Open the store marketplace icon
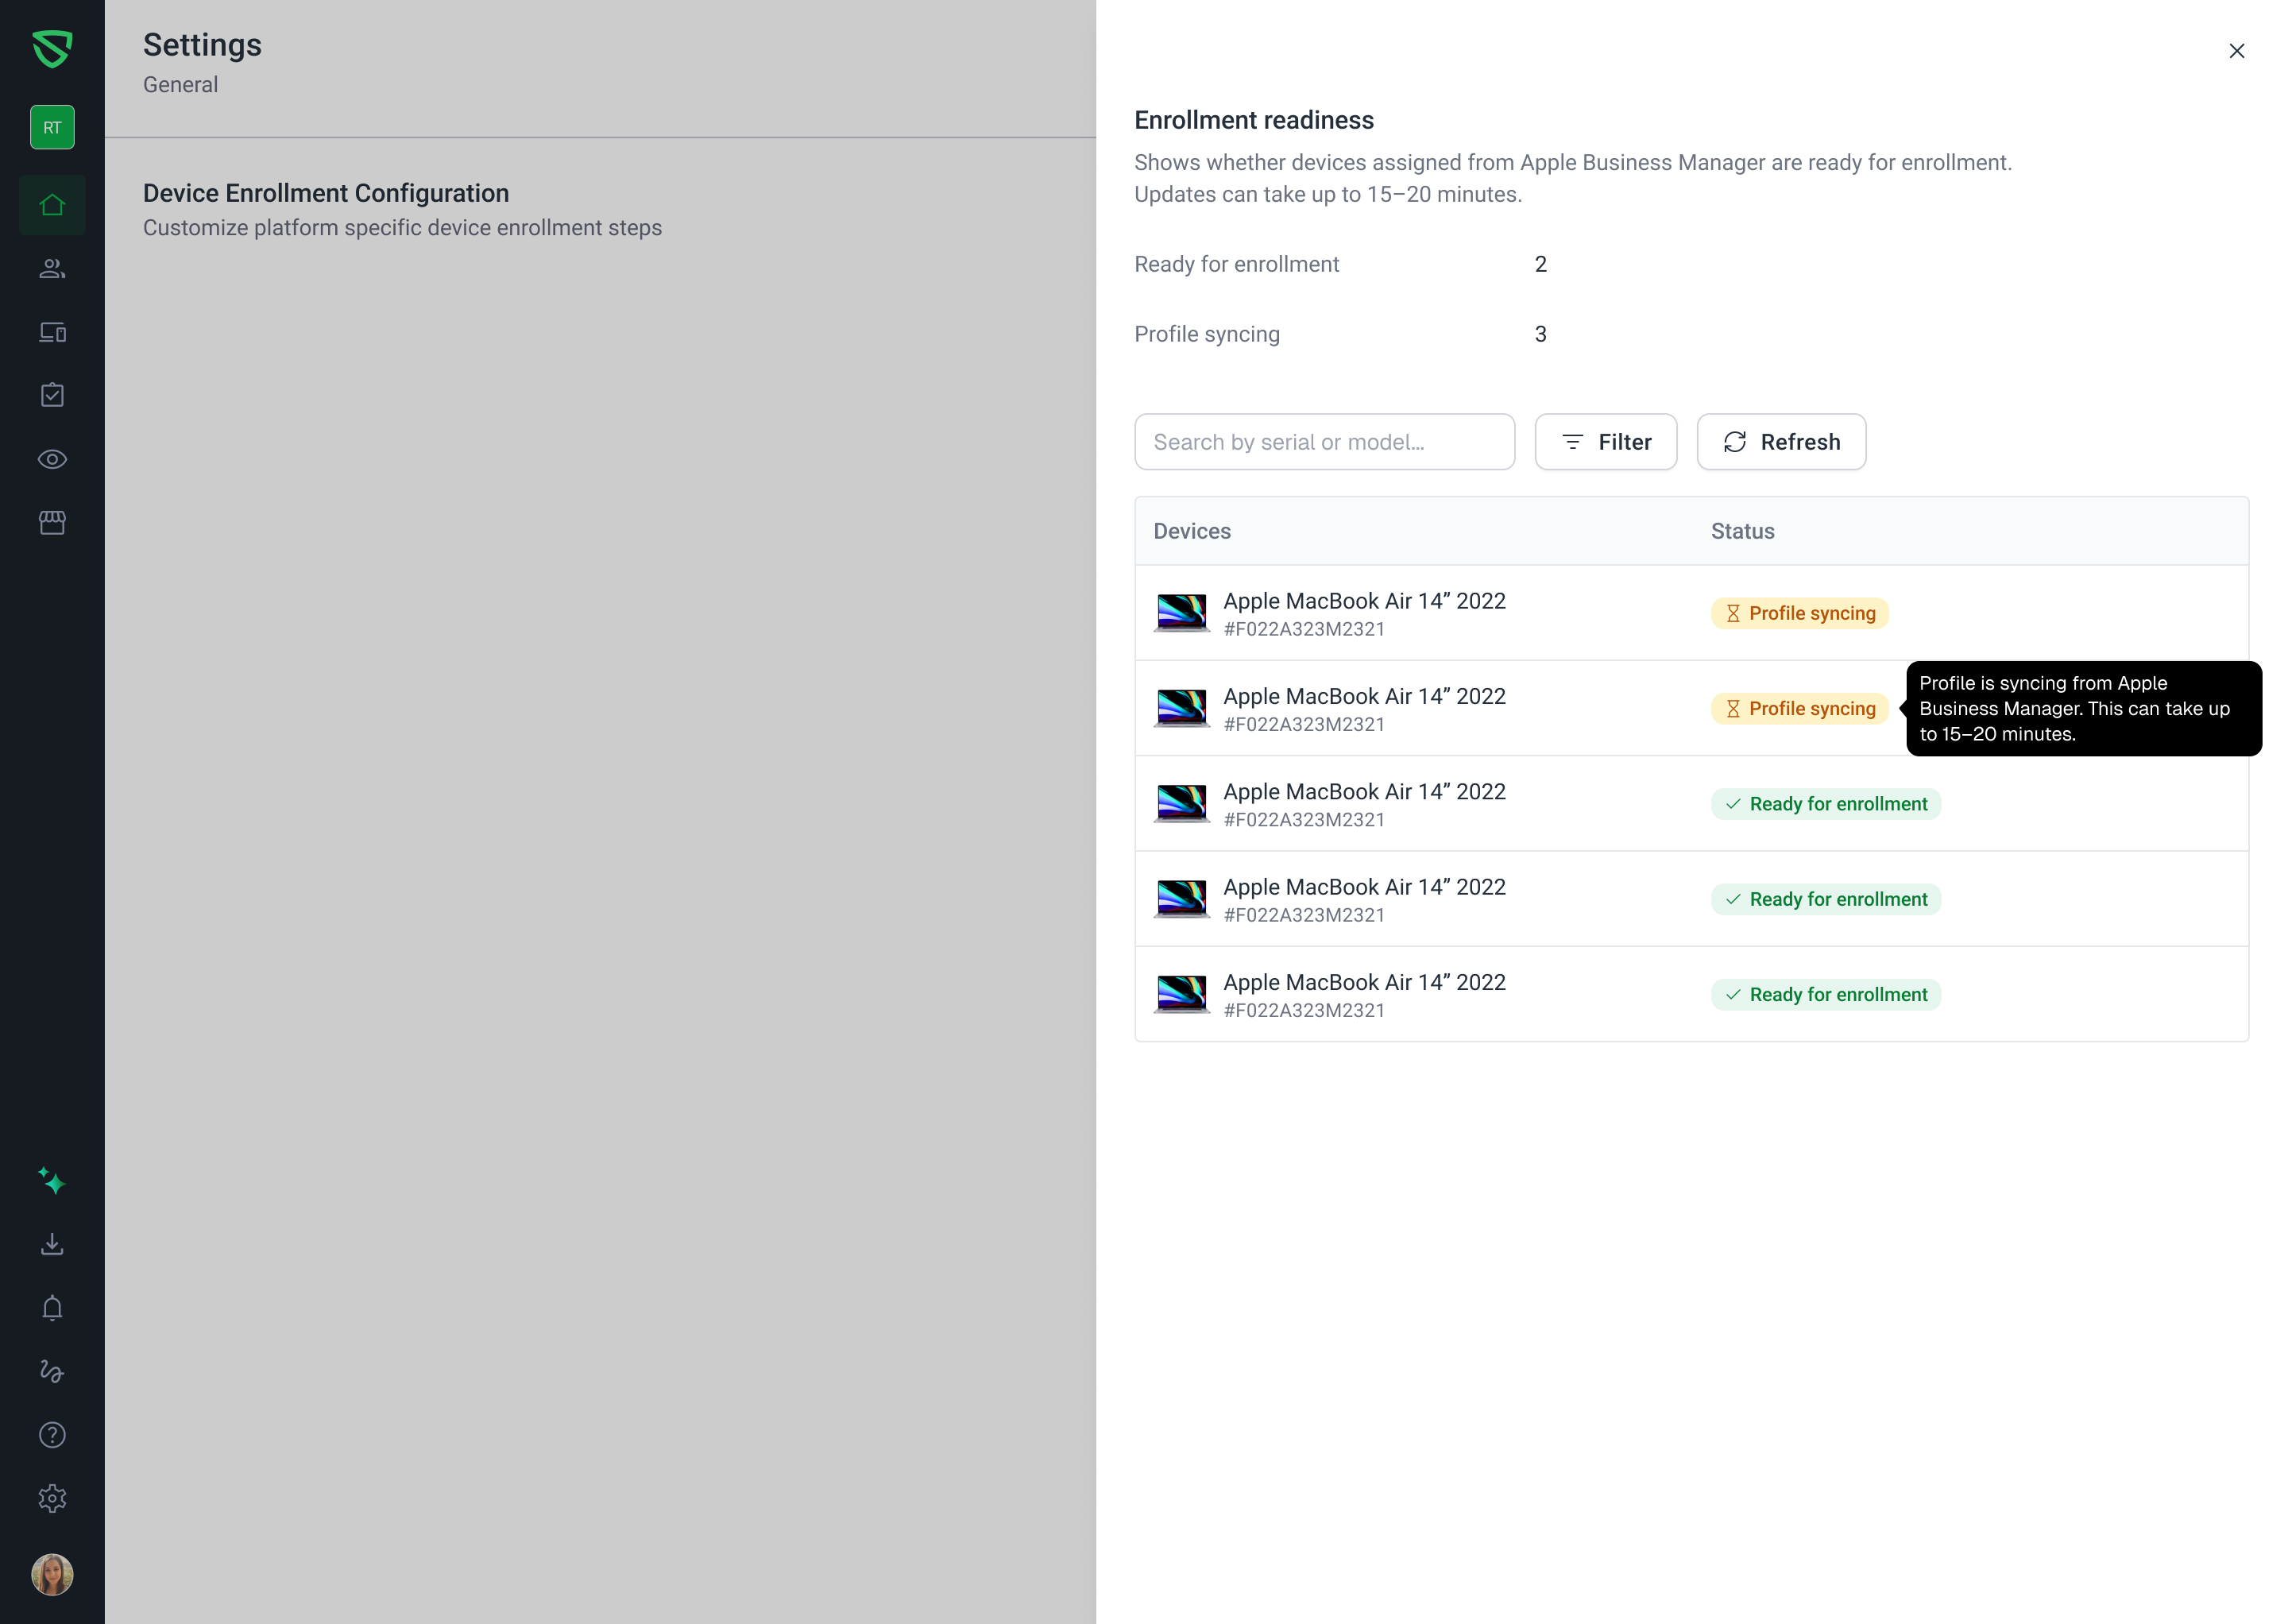The height and width of the screenshot is (1624, 2288). point(52,522)
